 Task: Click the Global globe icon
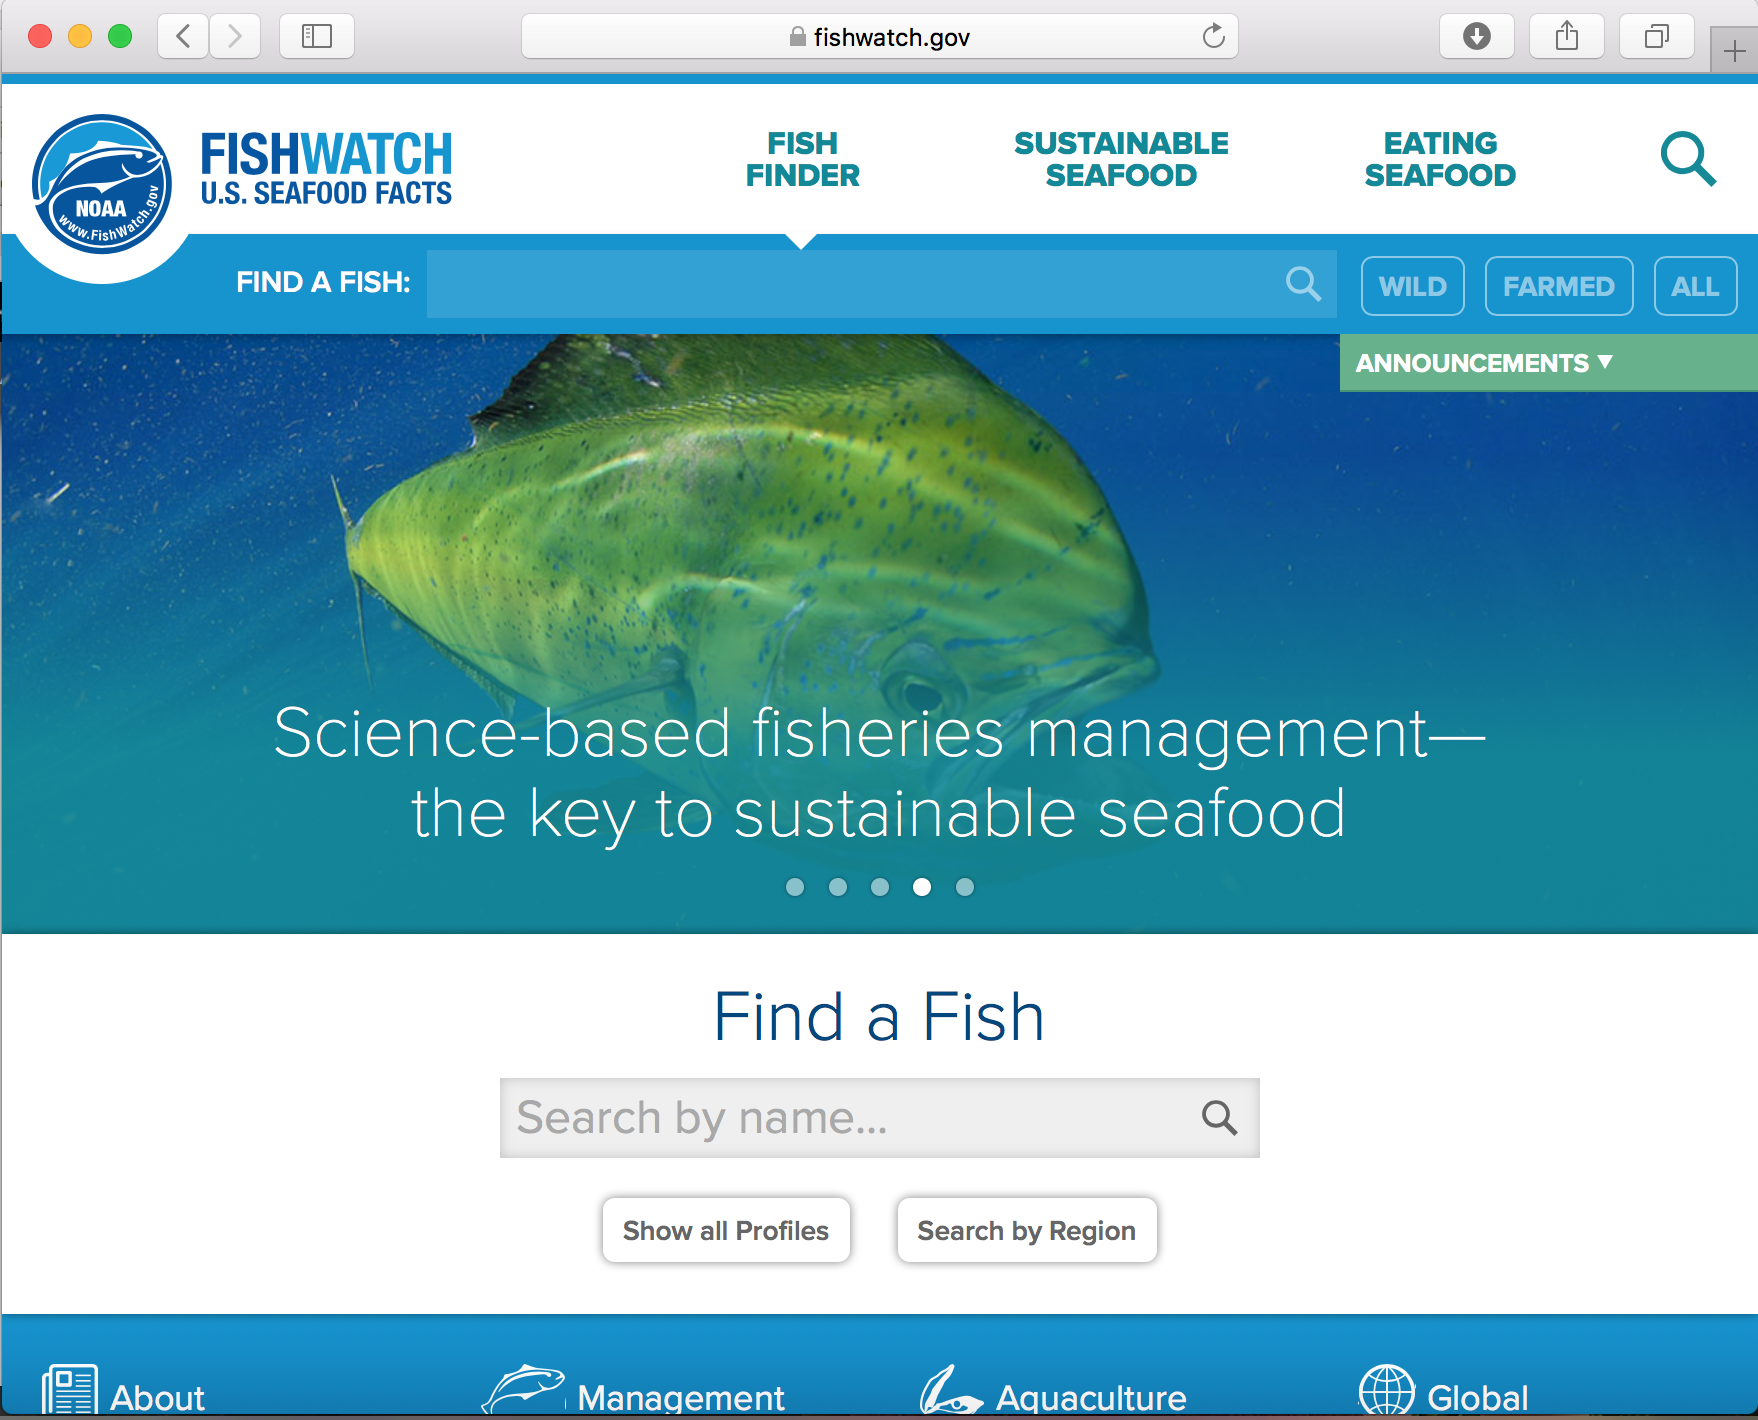tap(1386, 1390)
